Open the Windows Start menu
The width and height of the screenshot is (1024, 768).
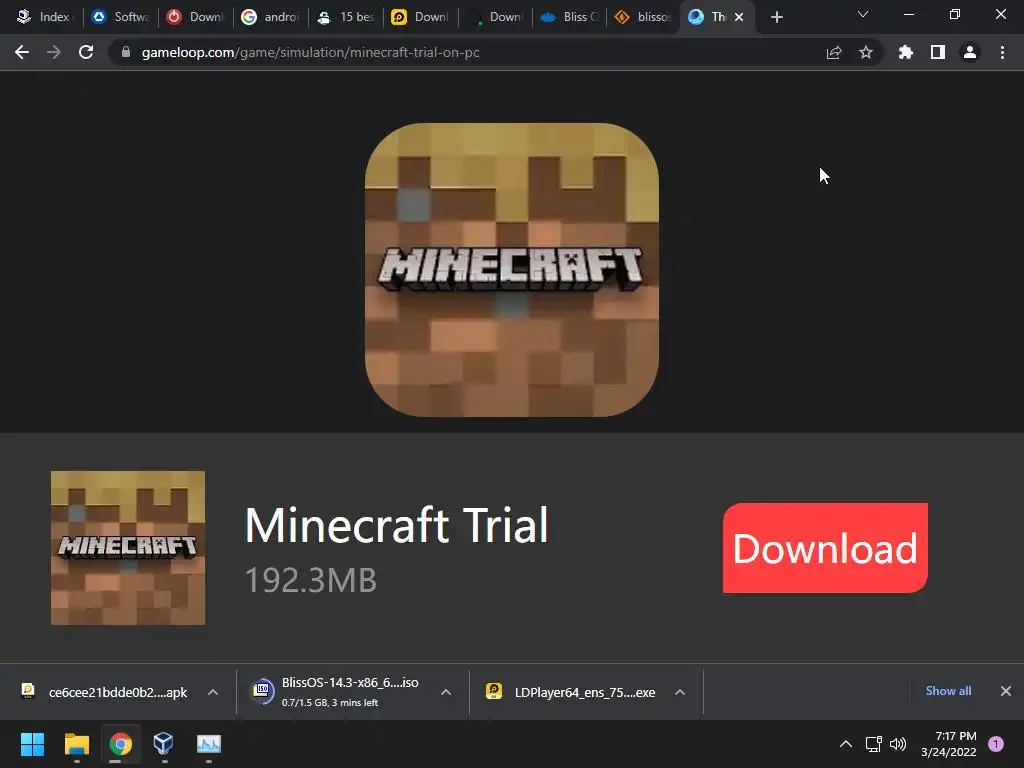point(32,744)
